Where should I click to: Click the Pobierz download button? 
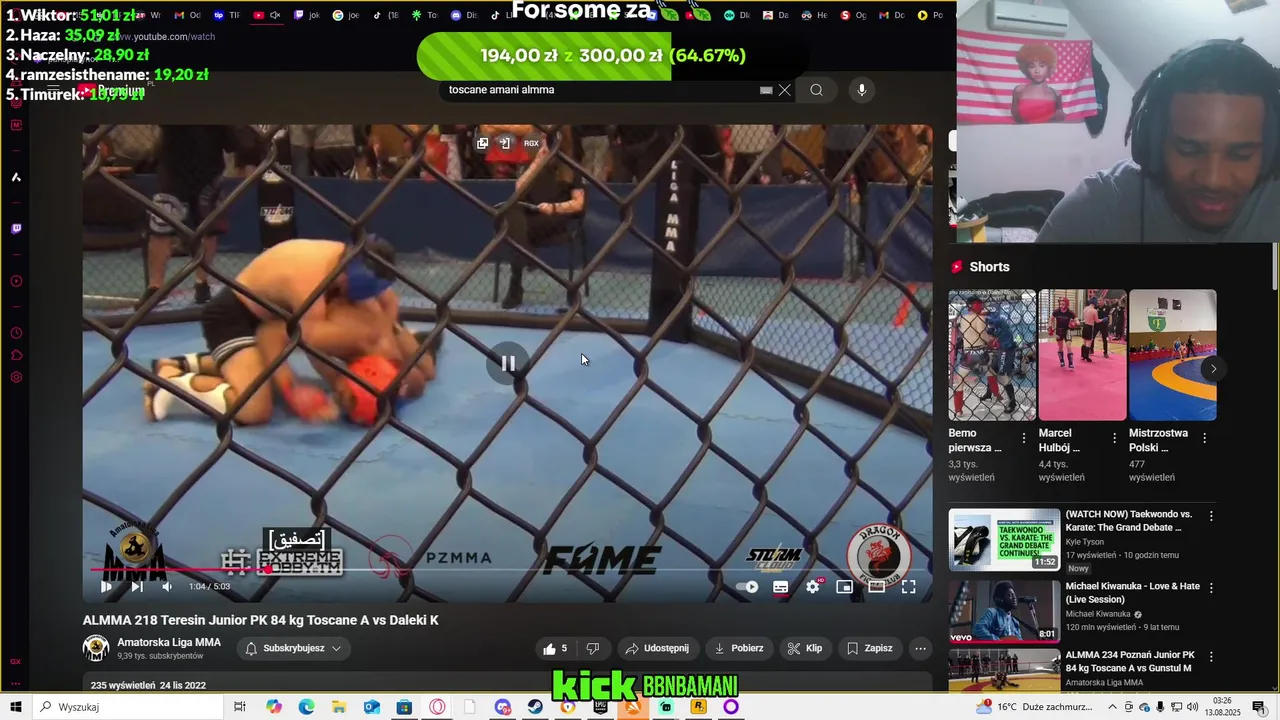(x=739, y=648)
